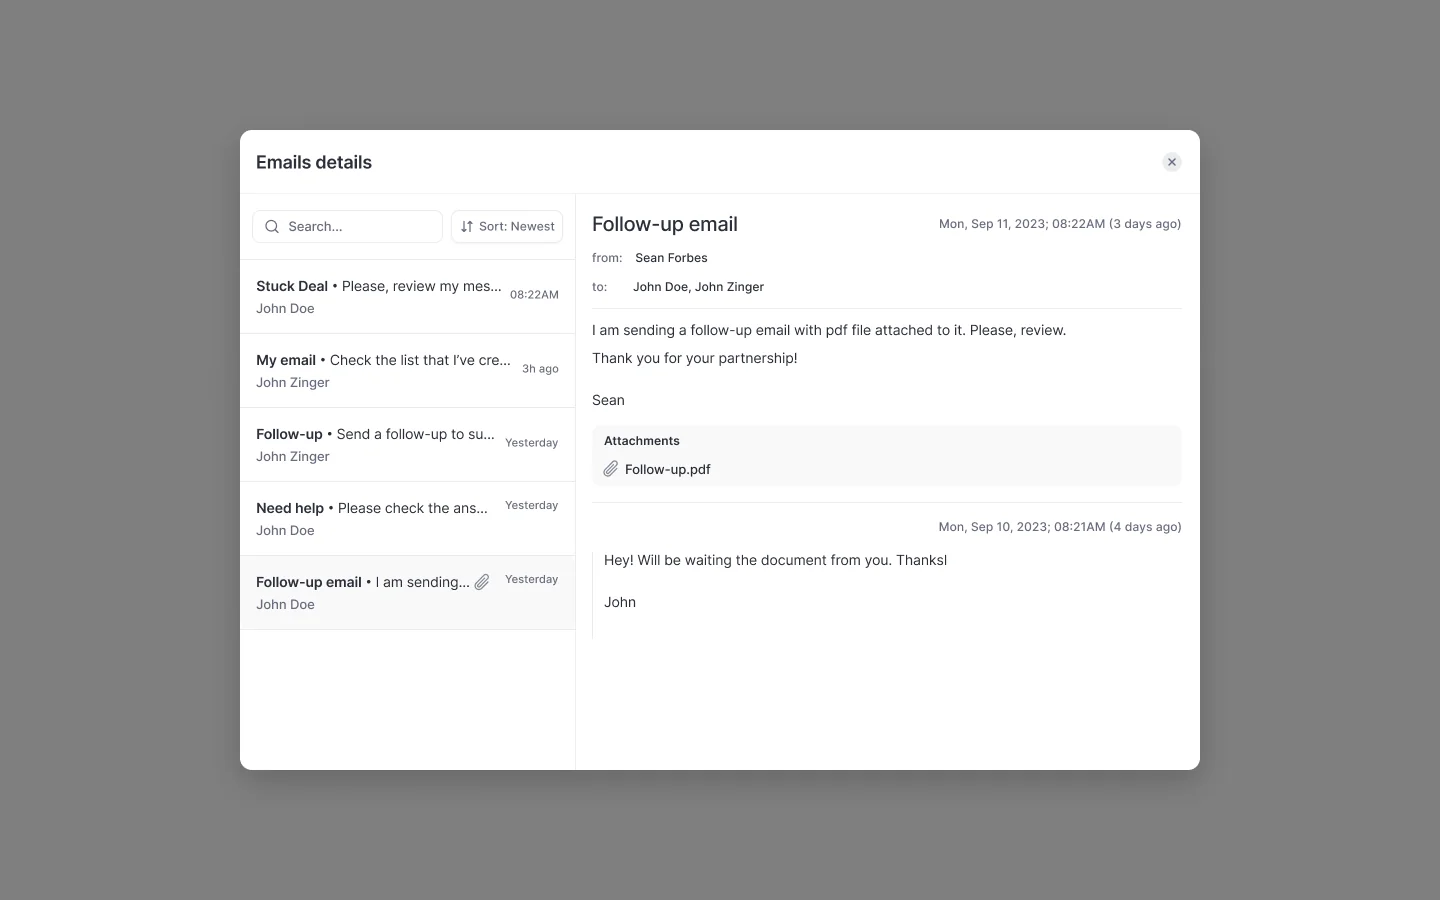Select the My email message from John Zinger
1440x900 pixels.
coord(407,371)
